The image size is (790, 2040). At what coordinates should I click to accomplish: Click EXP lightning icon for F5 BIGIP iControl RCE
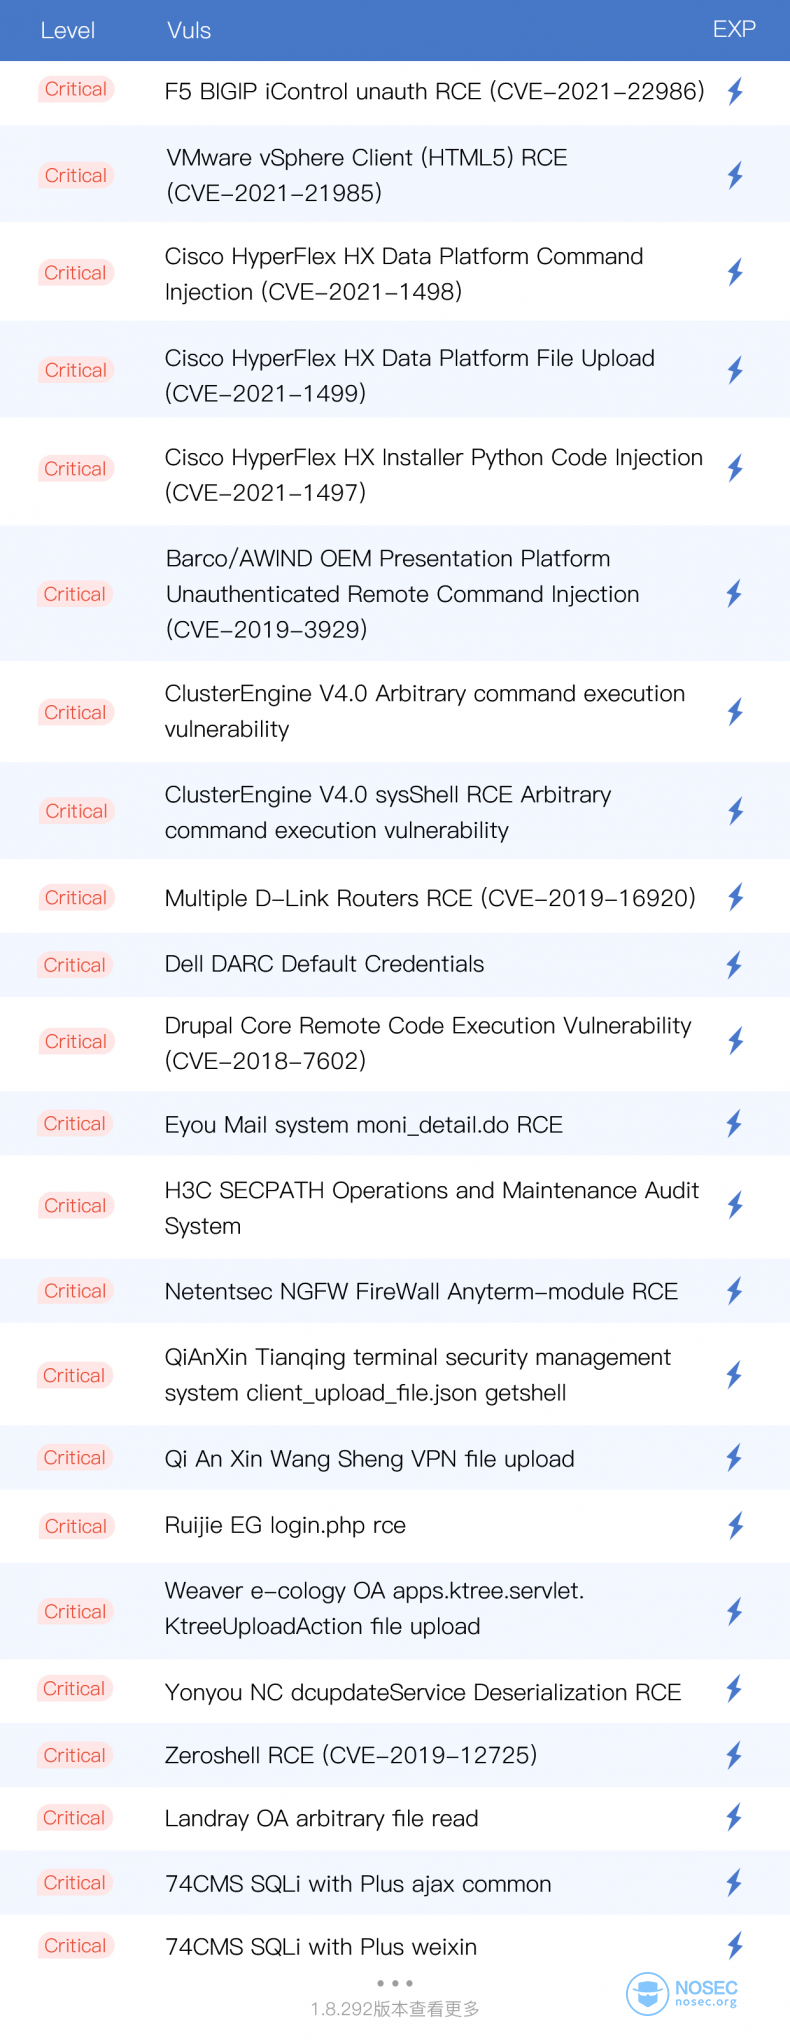pyautogui.click(x=735, y=92)
